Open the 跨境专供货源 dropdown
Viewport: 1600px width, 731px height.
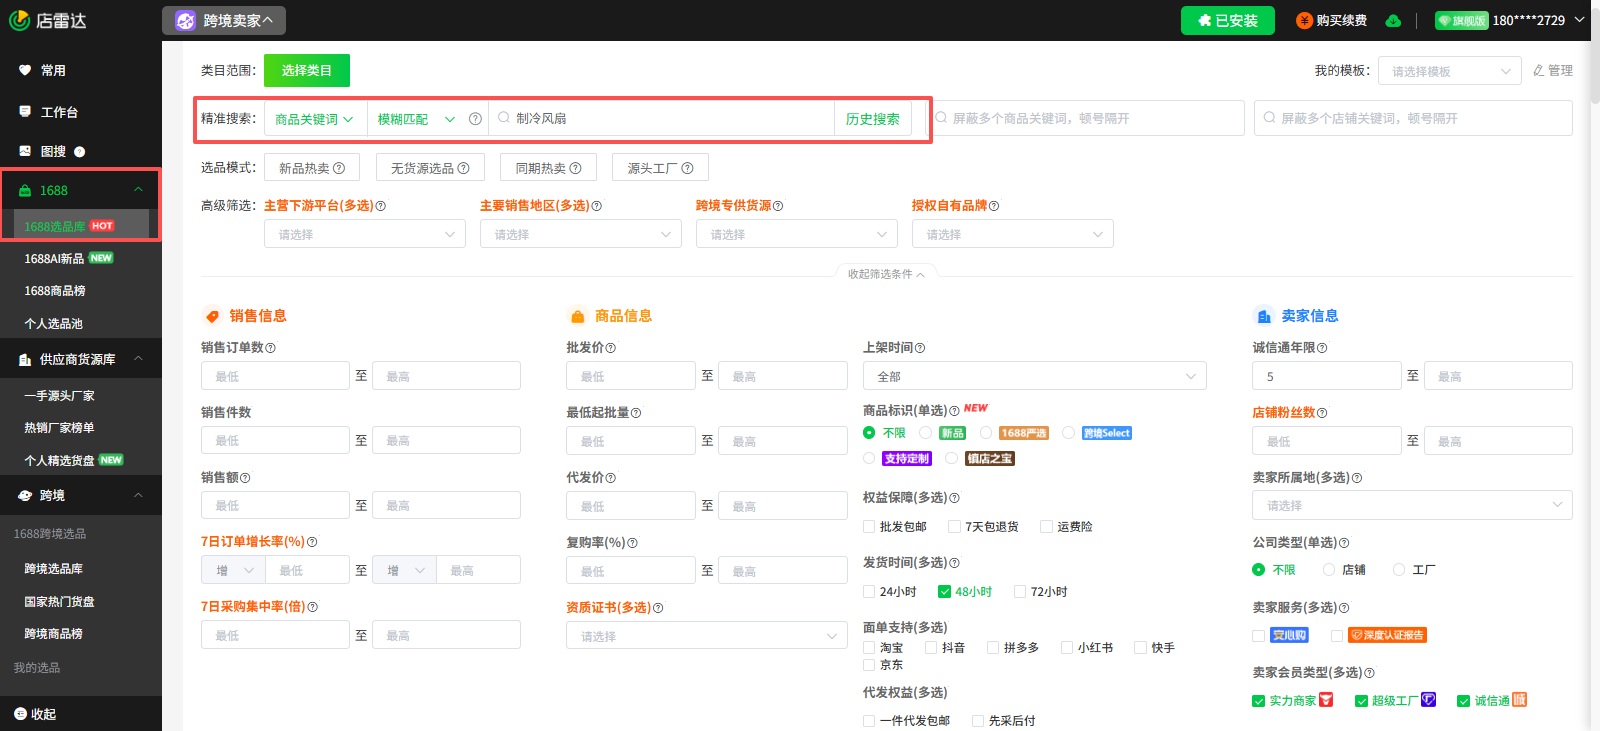click(797, 234)
